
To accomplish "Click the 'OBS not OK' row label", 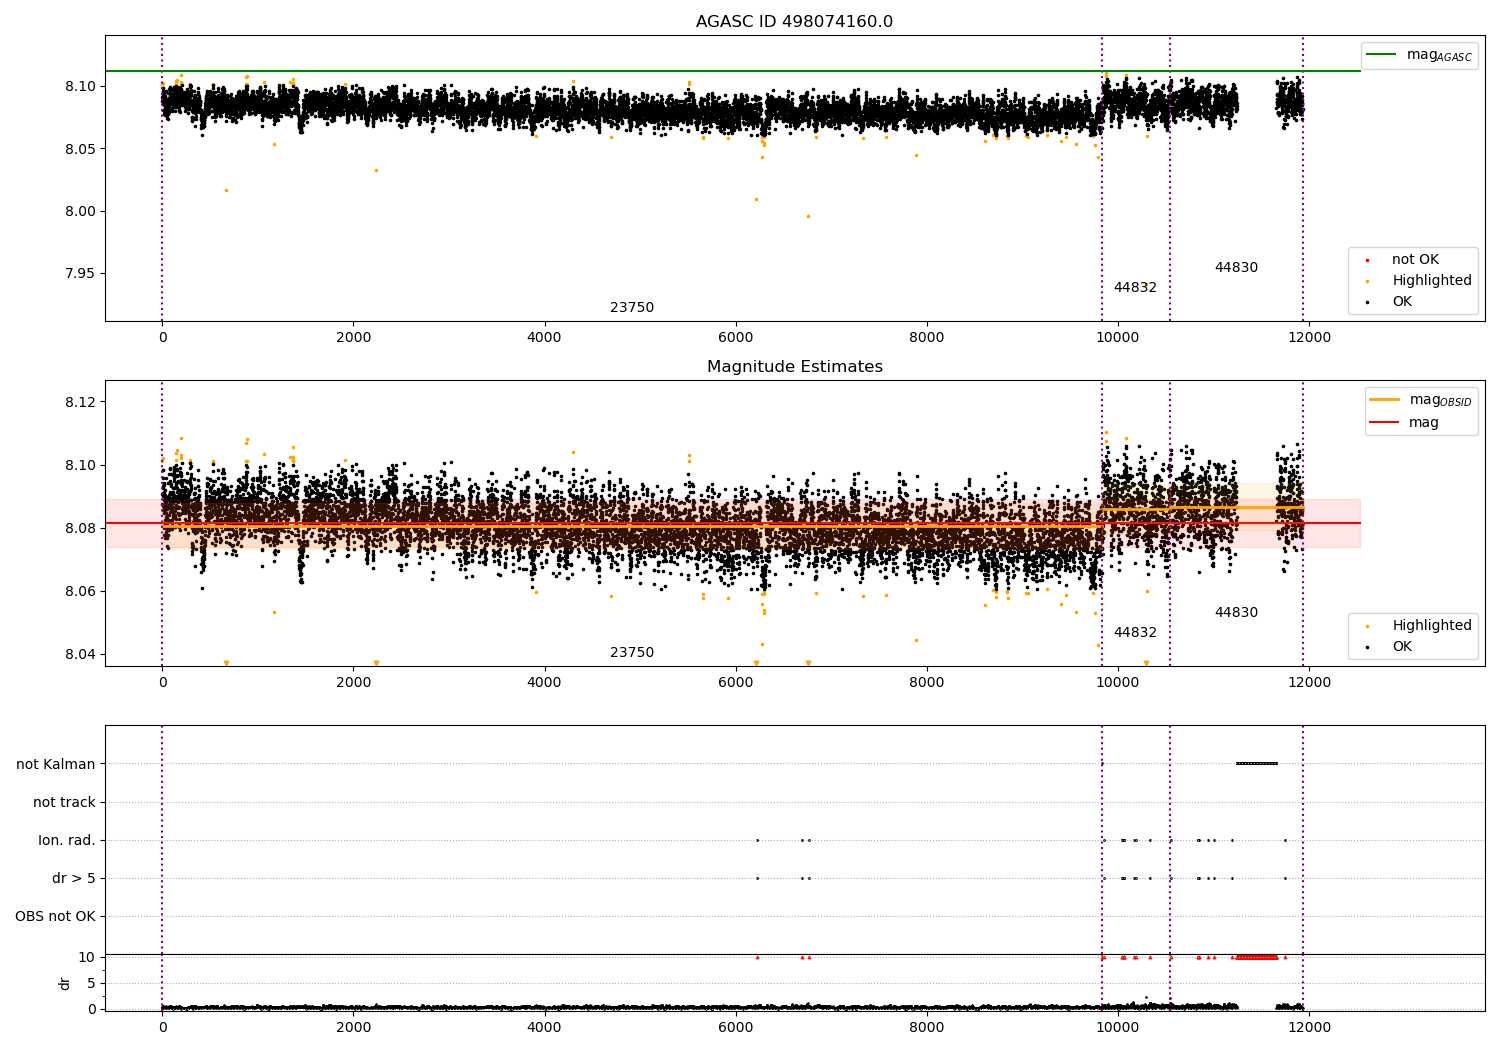I will [56, 917].
